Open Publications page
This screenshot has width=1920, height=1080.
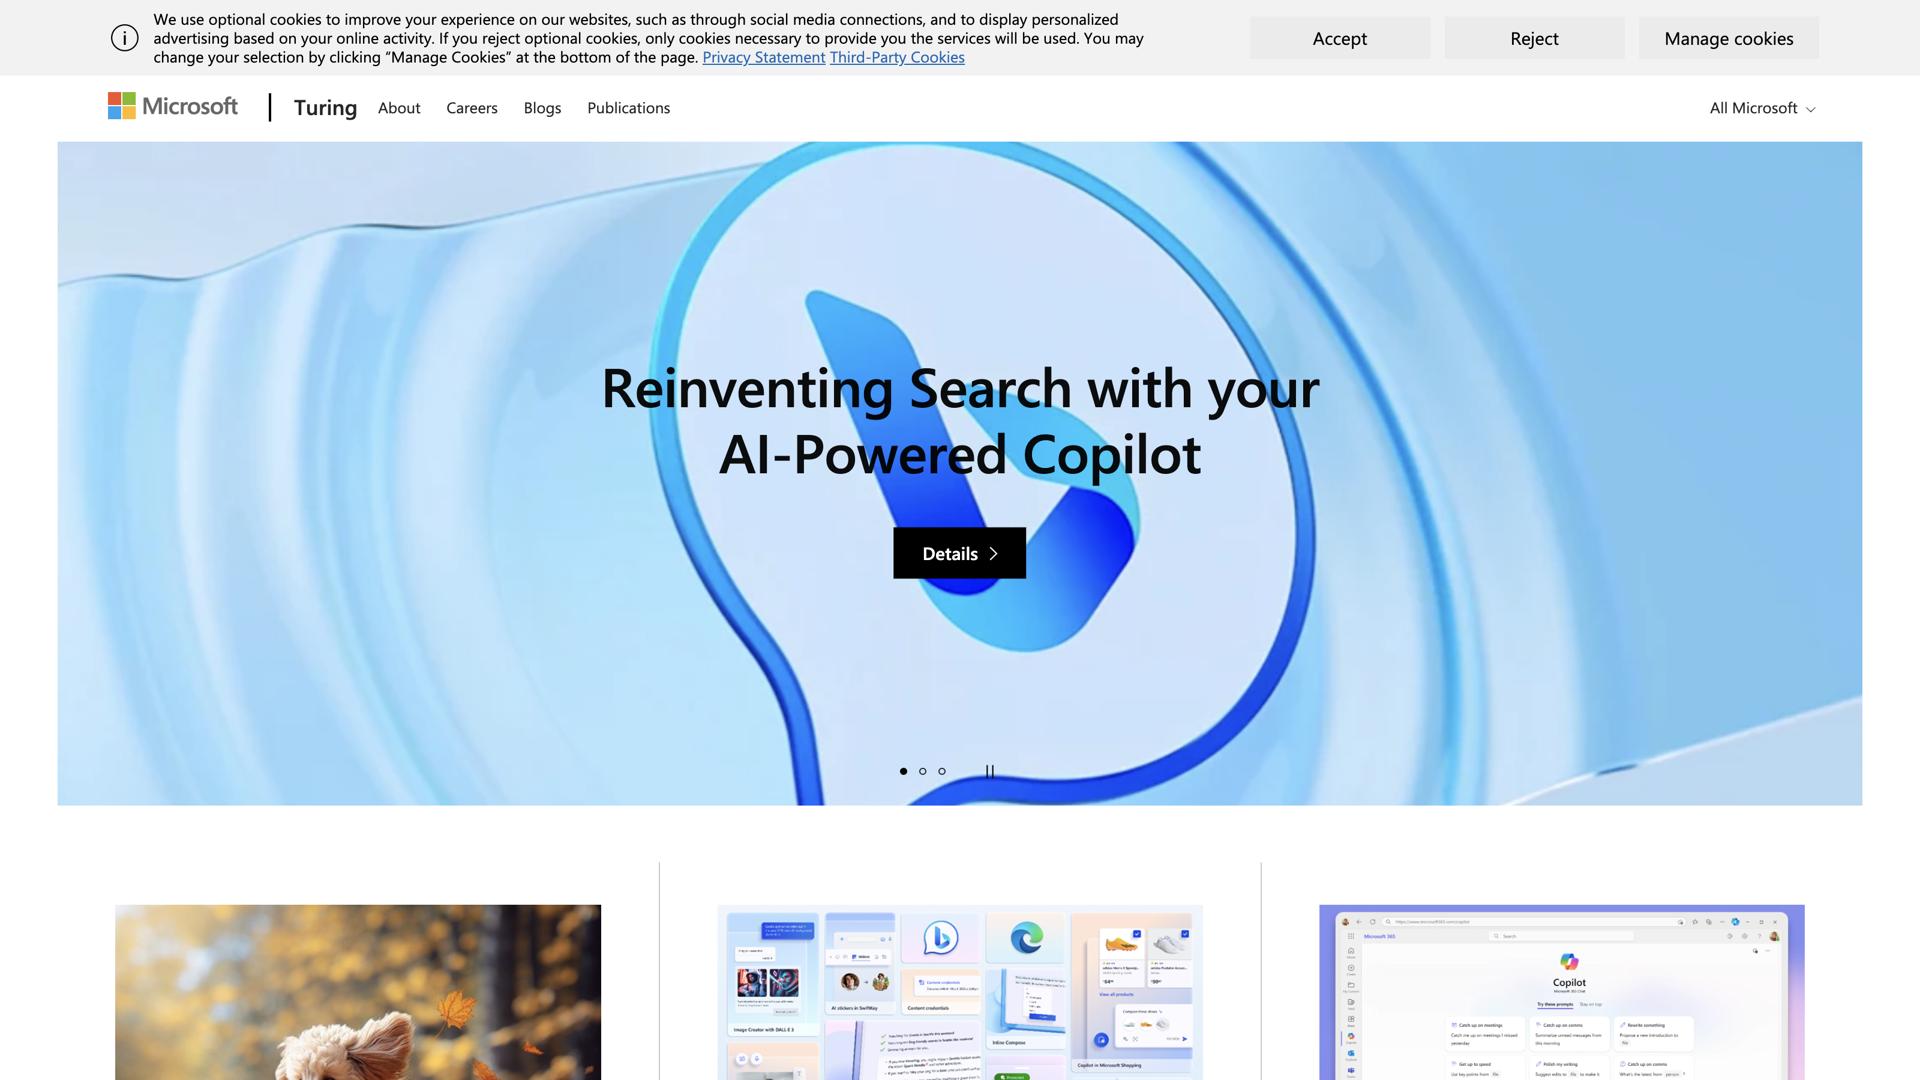[628, 108]
